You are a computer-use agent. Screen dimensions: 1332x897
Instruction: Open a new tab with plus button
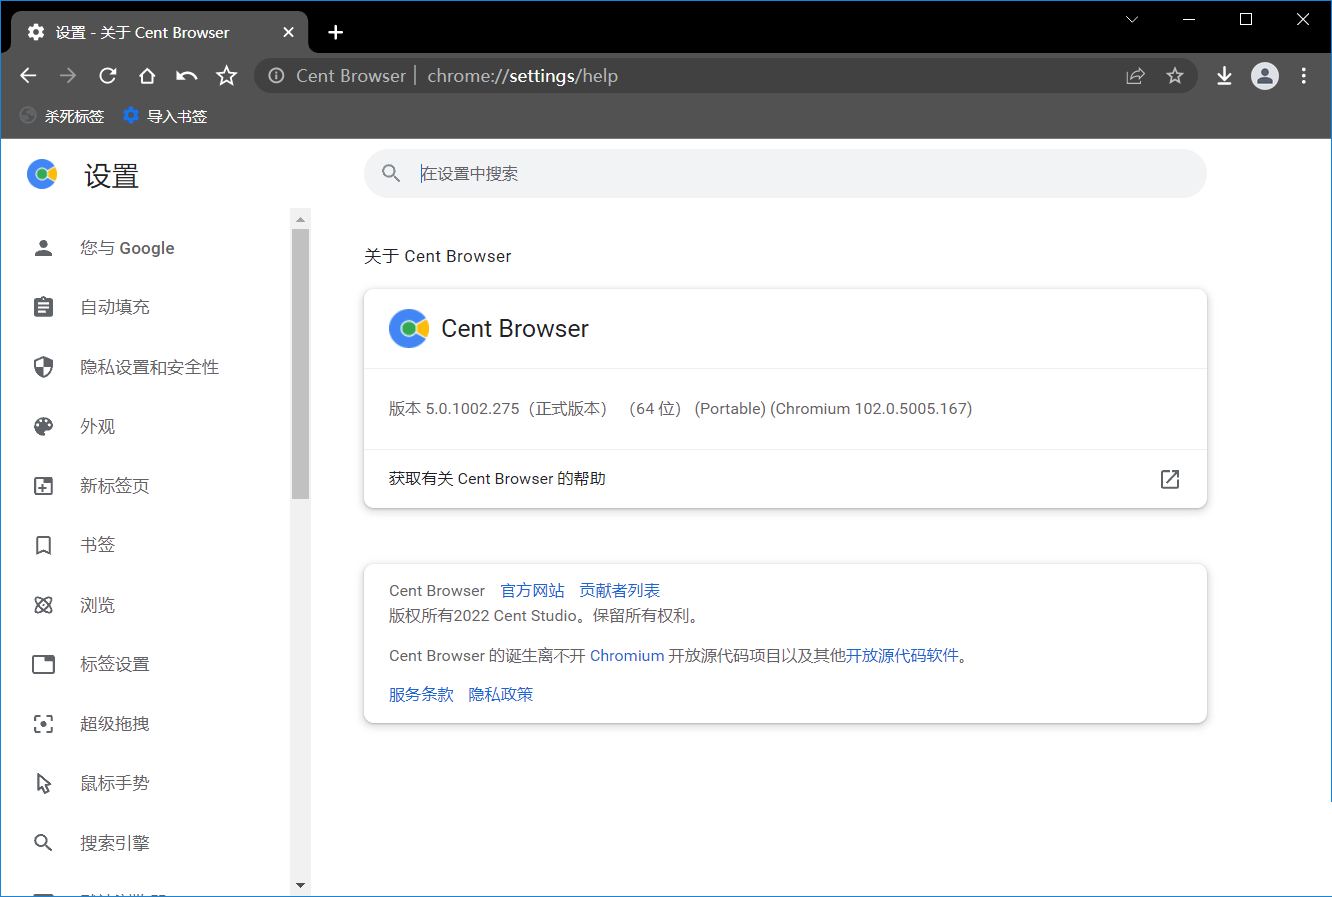pos(336,33)
